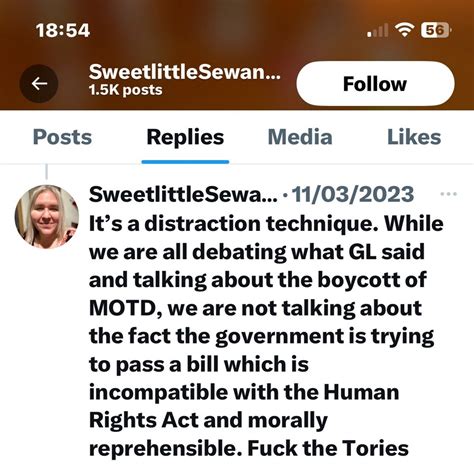Tap the cellular signal bars icon

[x=377, y=31]
